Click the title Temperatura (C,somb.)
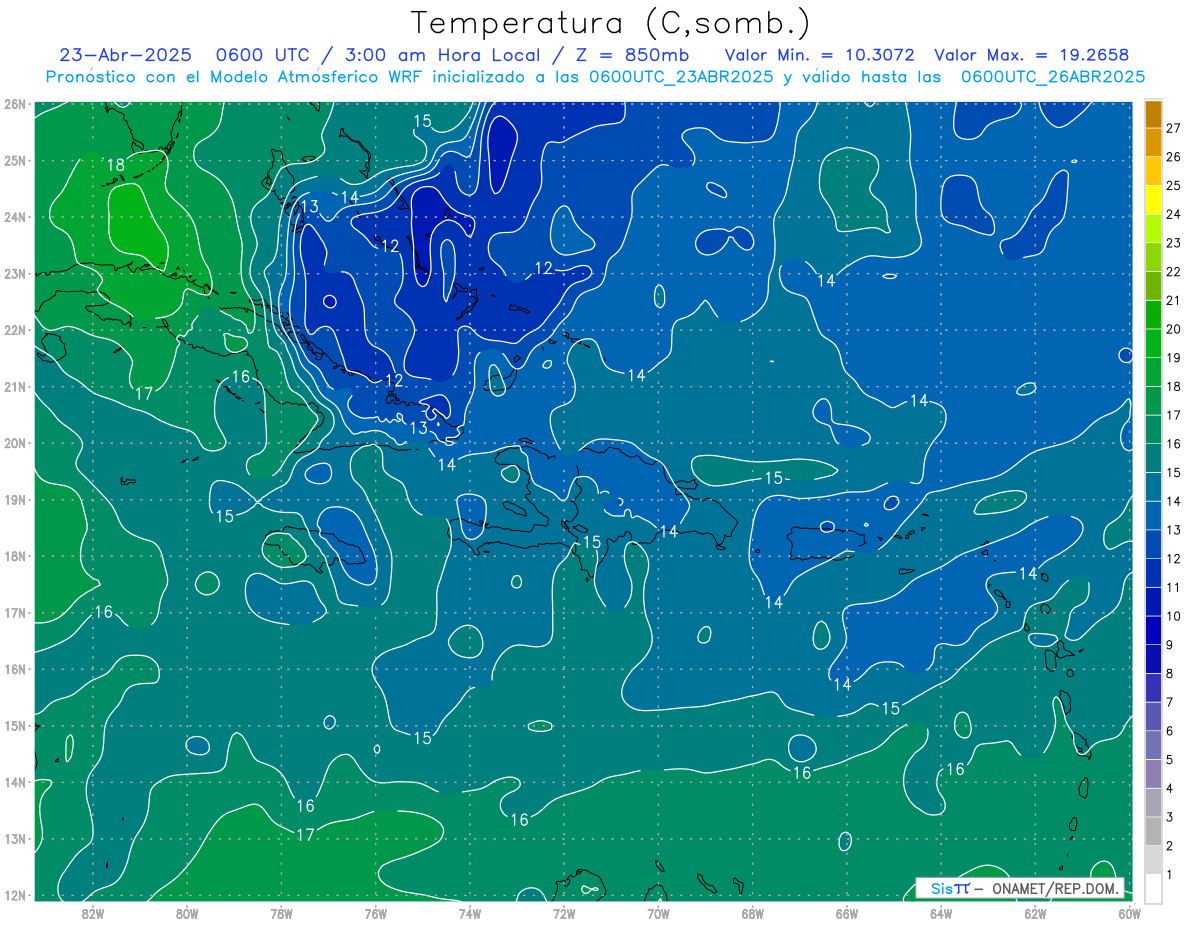 pos(611,23)
